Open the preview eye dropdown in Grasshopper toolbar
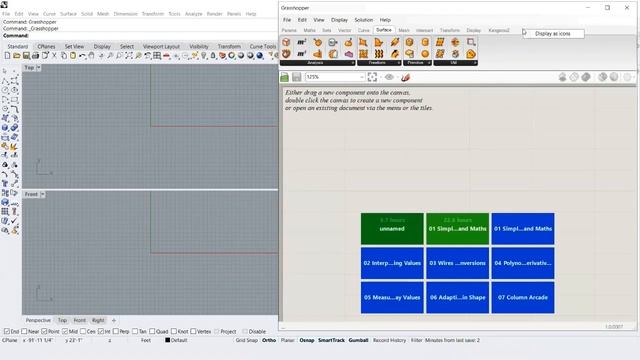 [x=397, y=77]
